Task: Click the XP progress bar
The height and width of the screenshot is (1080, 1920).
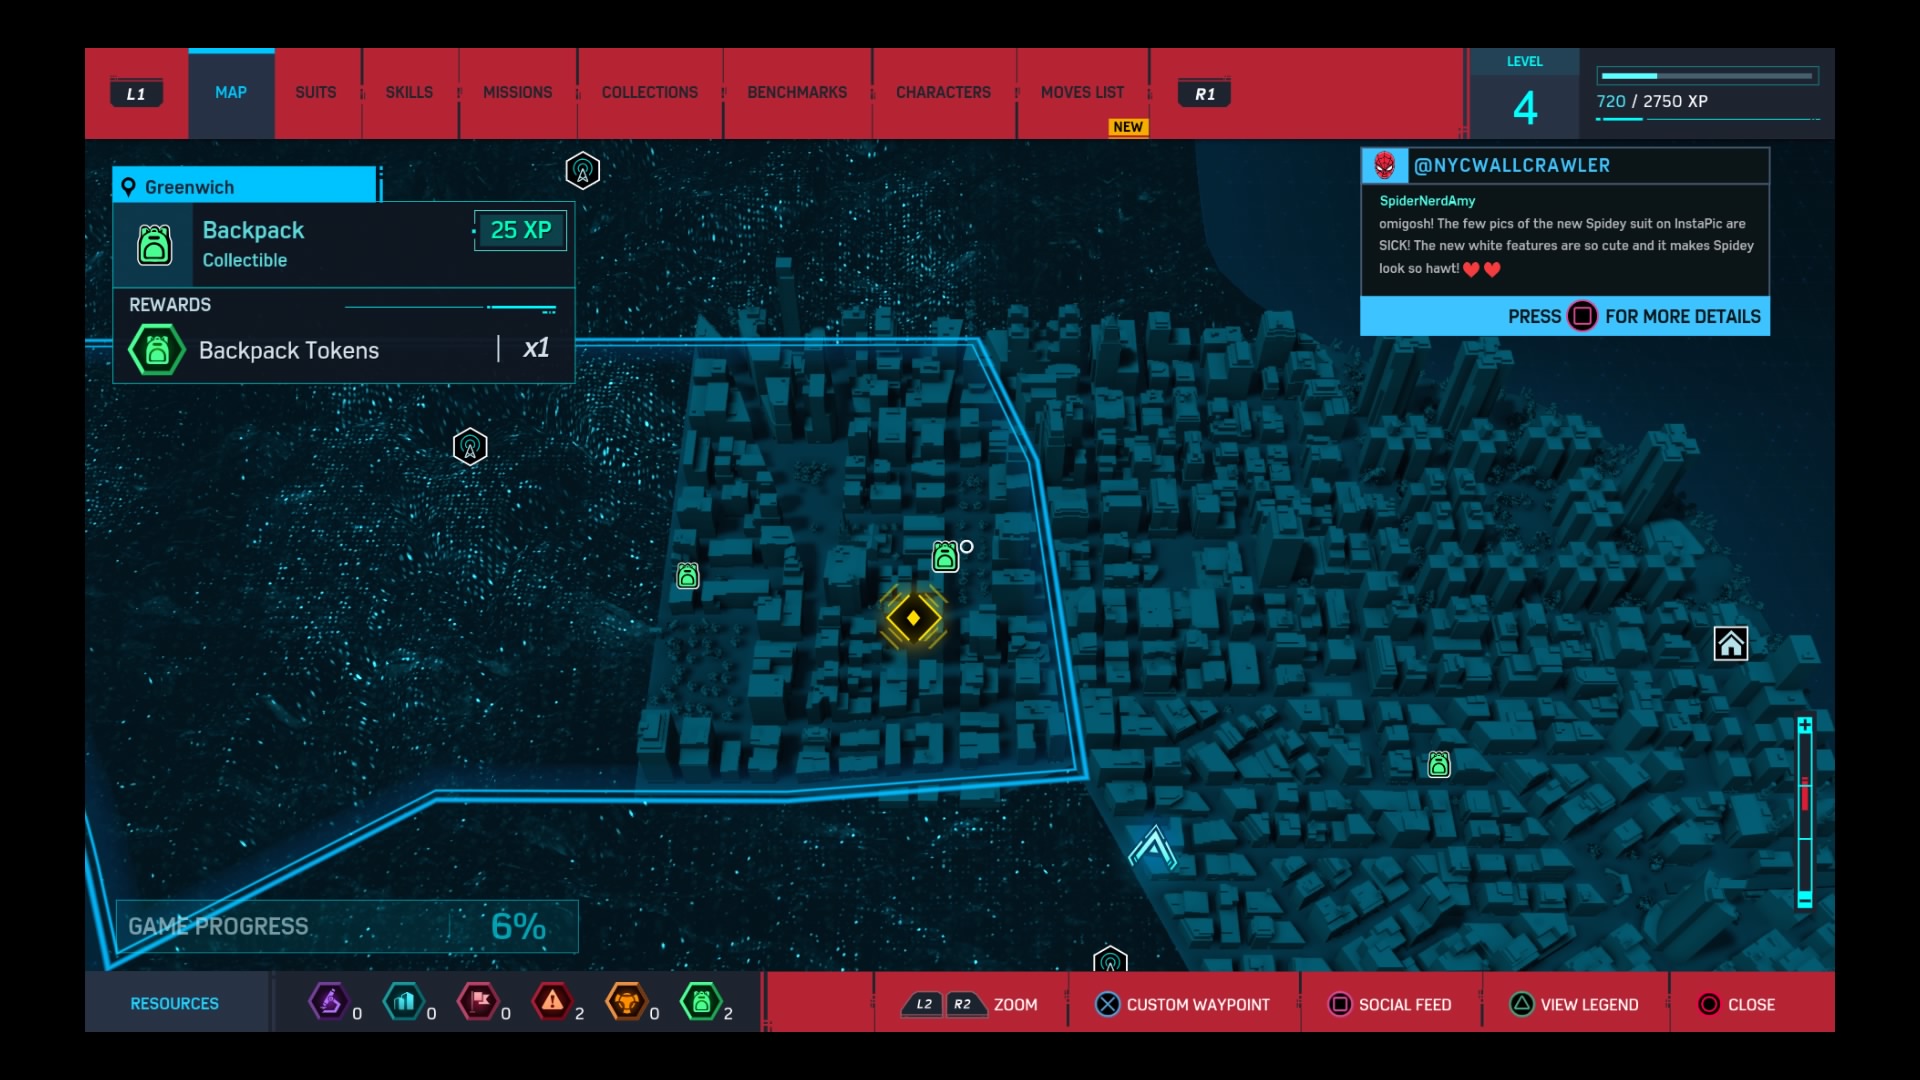Action: click(x=1708, y=76)
